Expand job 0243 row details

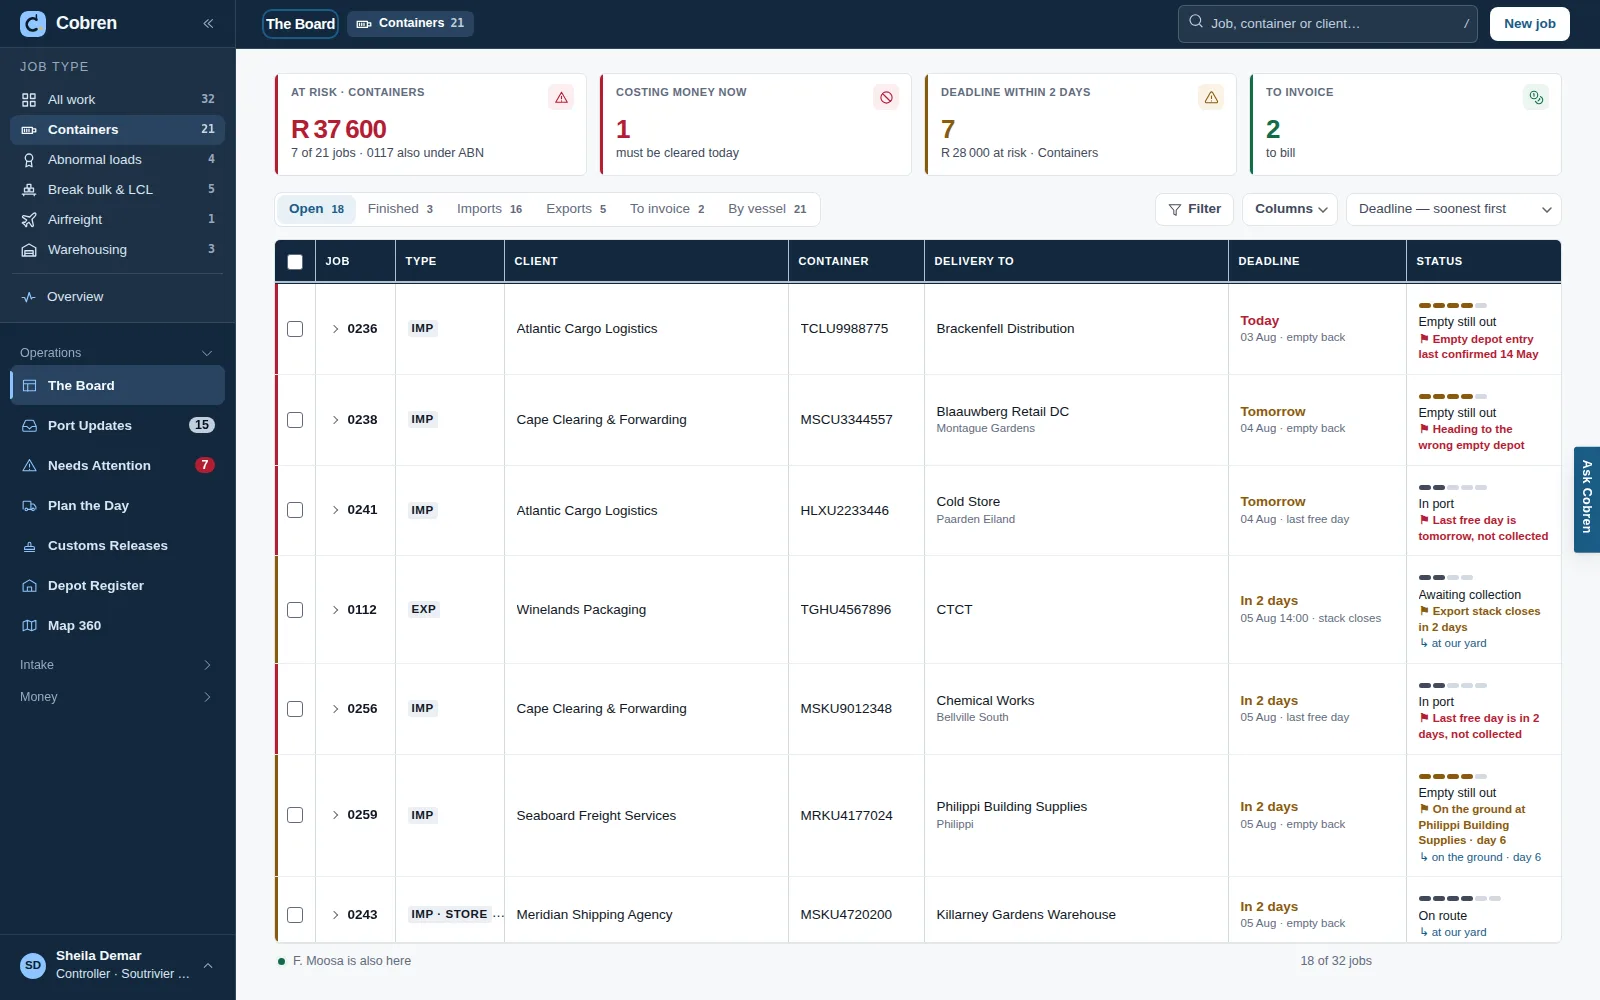[335, 915]
